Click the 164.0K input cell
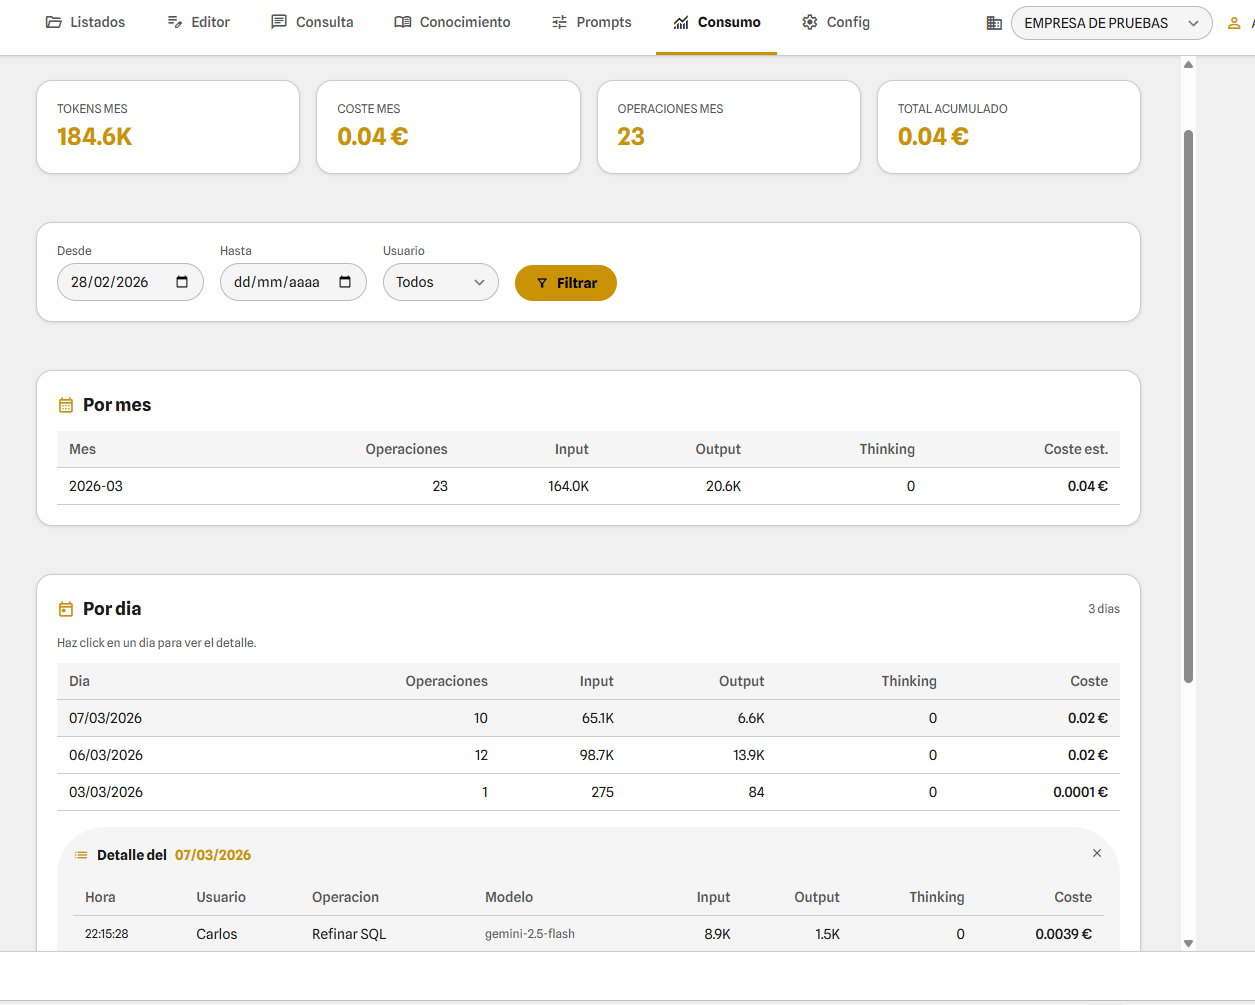Image resolution: width=1255 pixels, height=1005 pixels. click(569, 486)
